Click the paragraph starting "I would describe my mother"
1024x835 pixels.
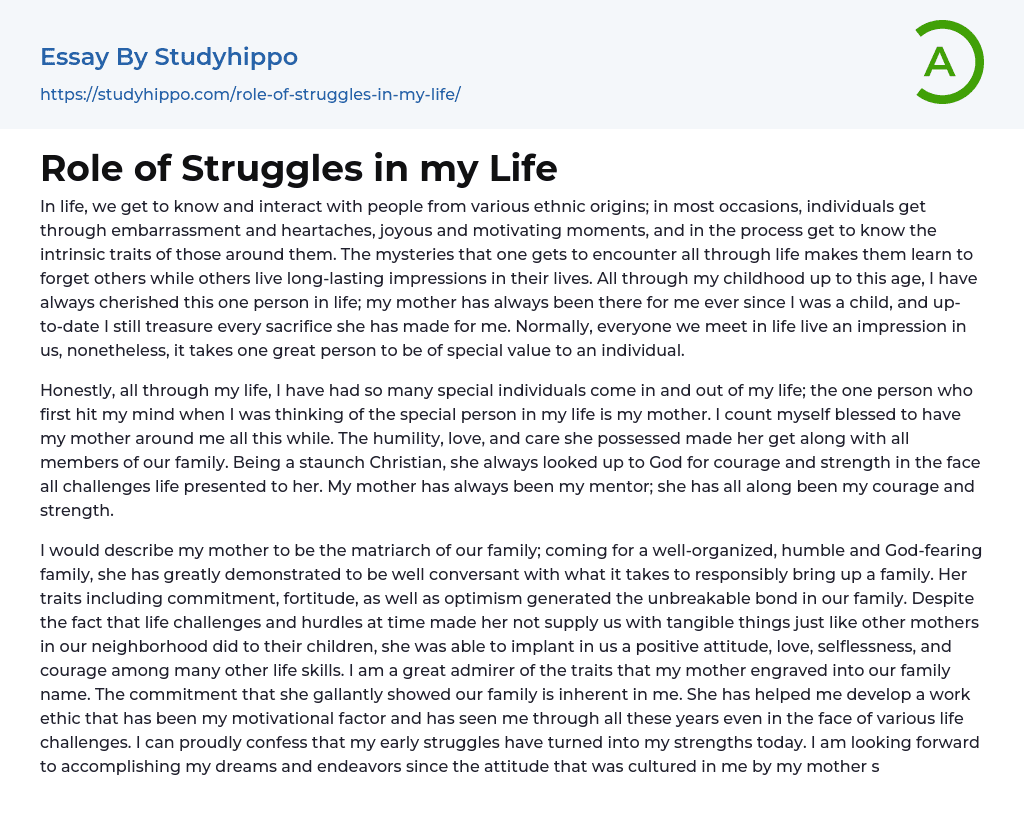pyautogui.click(x=510, y=660)
